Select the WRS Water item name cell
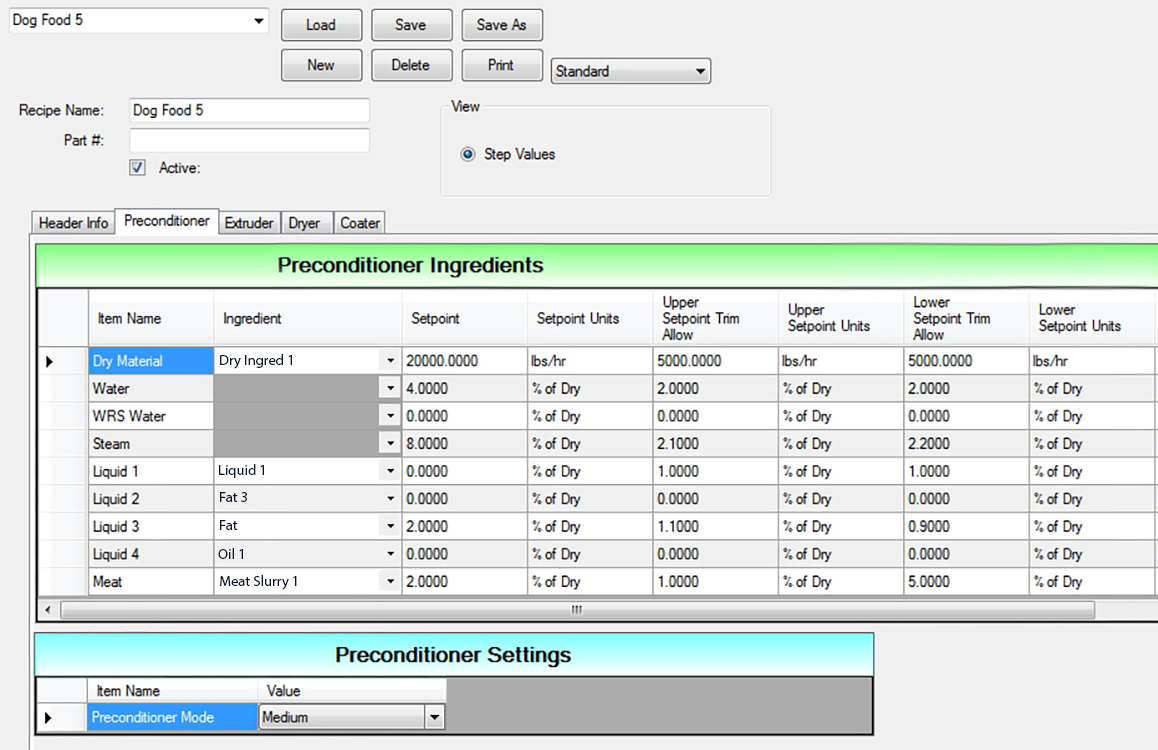 [151, 416]
